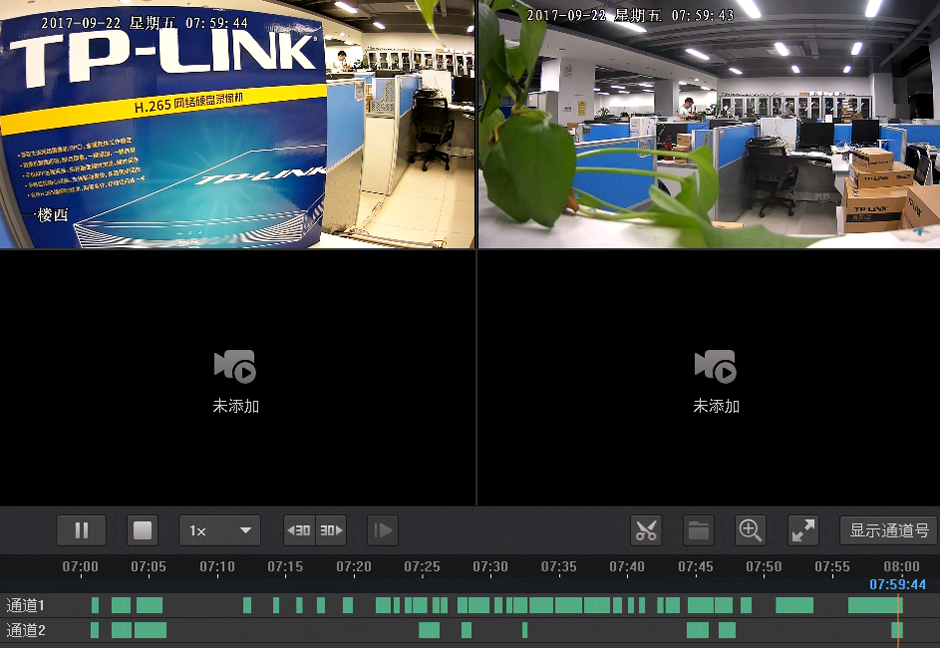Jump to 07:45 on the timeline ruler

[x=695, y=566]
